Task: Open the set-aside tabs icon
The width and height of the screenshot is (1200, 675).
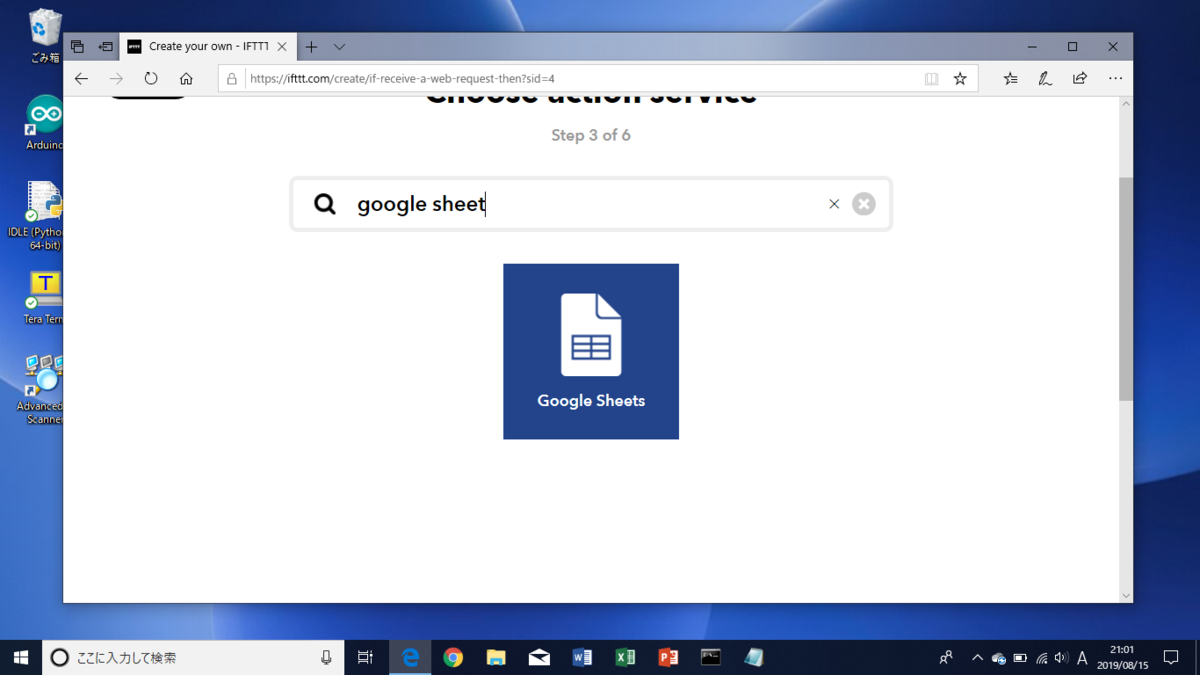Action: point(77,47)
